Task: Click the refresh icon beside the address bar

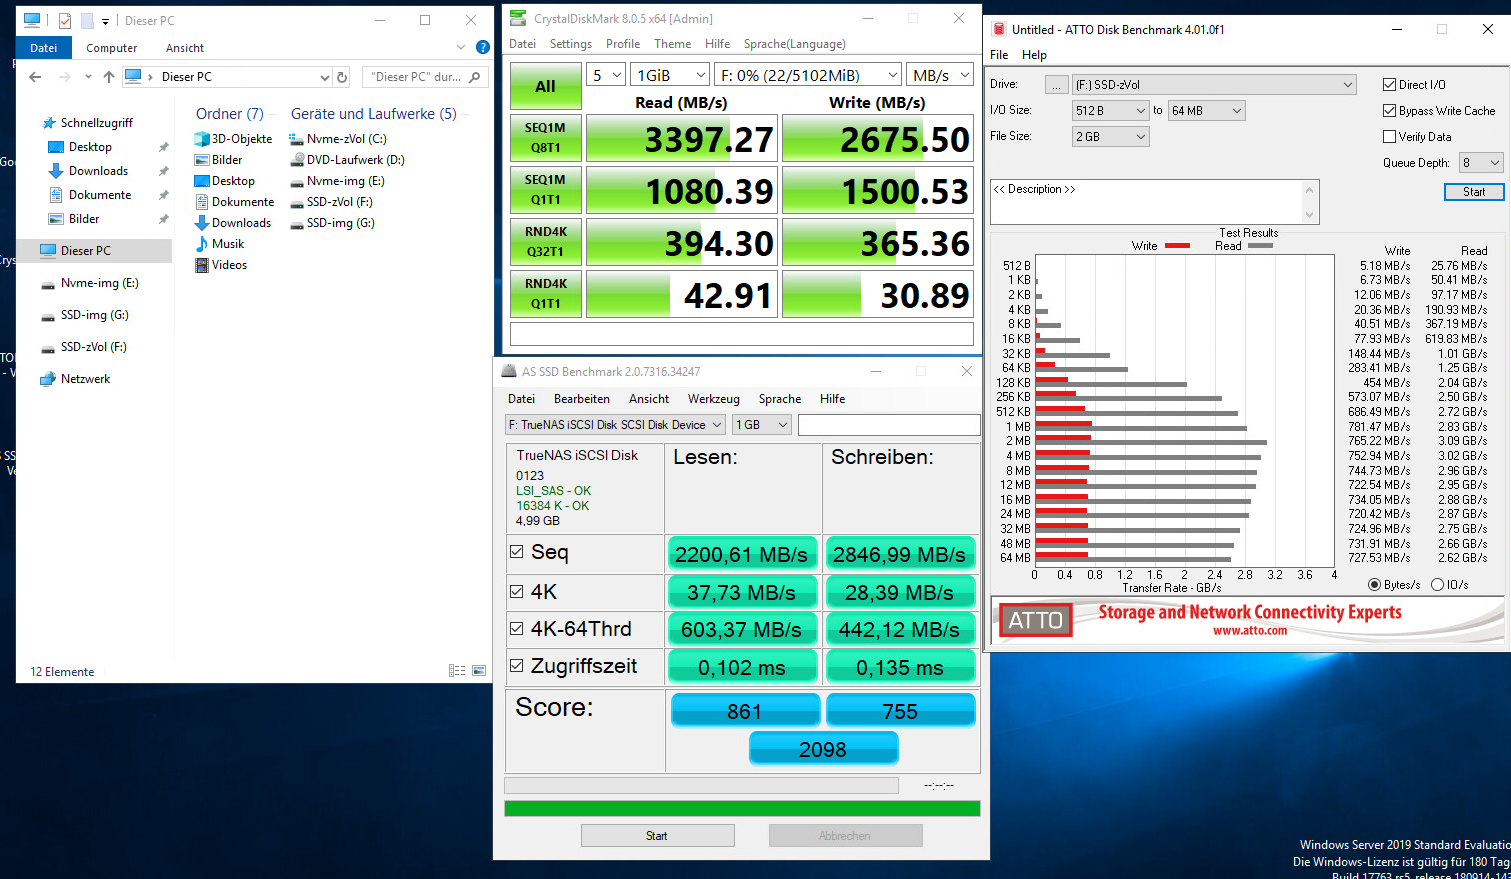Action: tap(342, 77)
